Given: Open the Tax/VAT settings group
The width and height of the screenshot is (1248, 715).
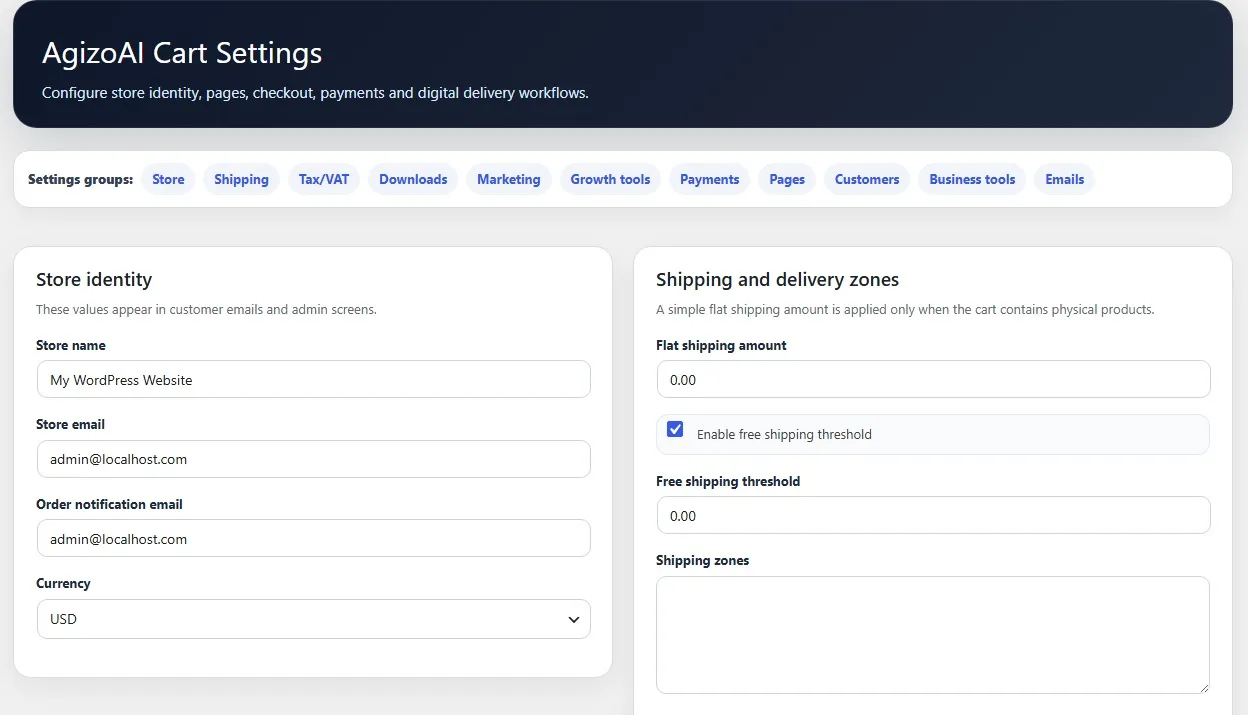Looking at the screenshot, I should click(x=324, y=179).
